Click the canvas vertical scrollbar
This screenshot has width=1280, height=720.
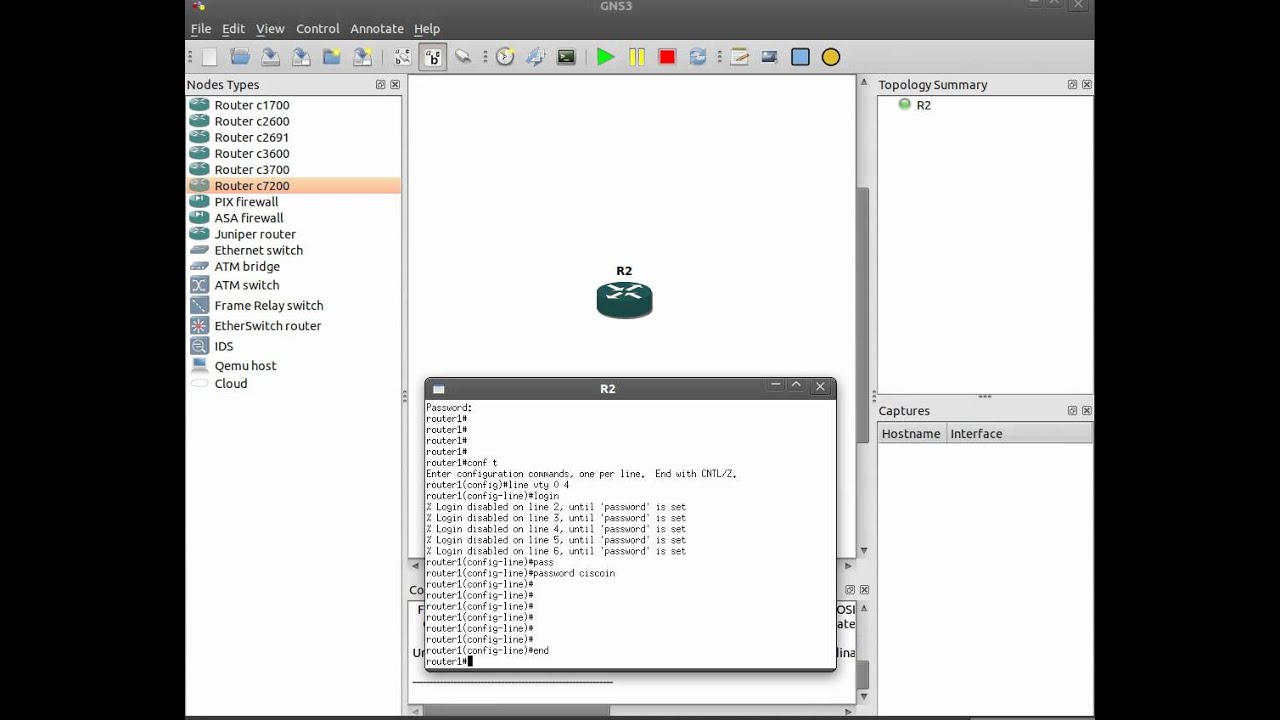[x=864, y=314]
